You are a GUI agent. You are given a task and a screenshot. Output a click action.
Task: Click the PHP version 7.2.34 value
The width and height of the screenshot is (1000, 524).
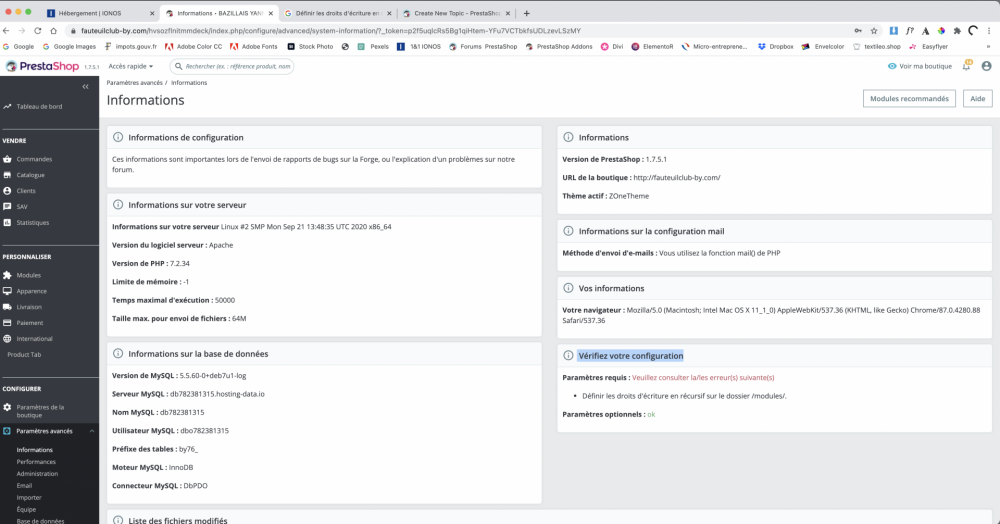(x=179, y=263)
